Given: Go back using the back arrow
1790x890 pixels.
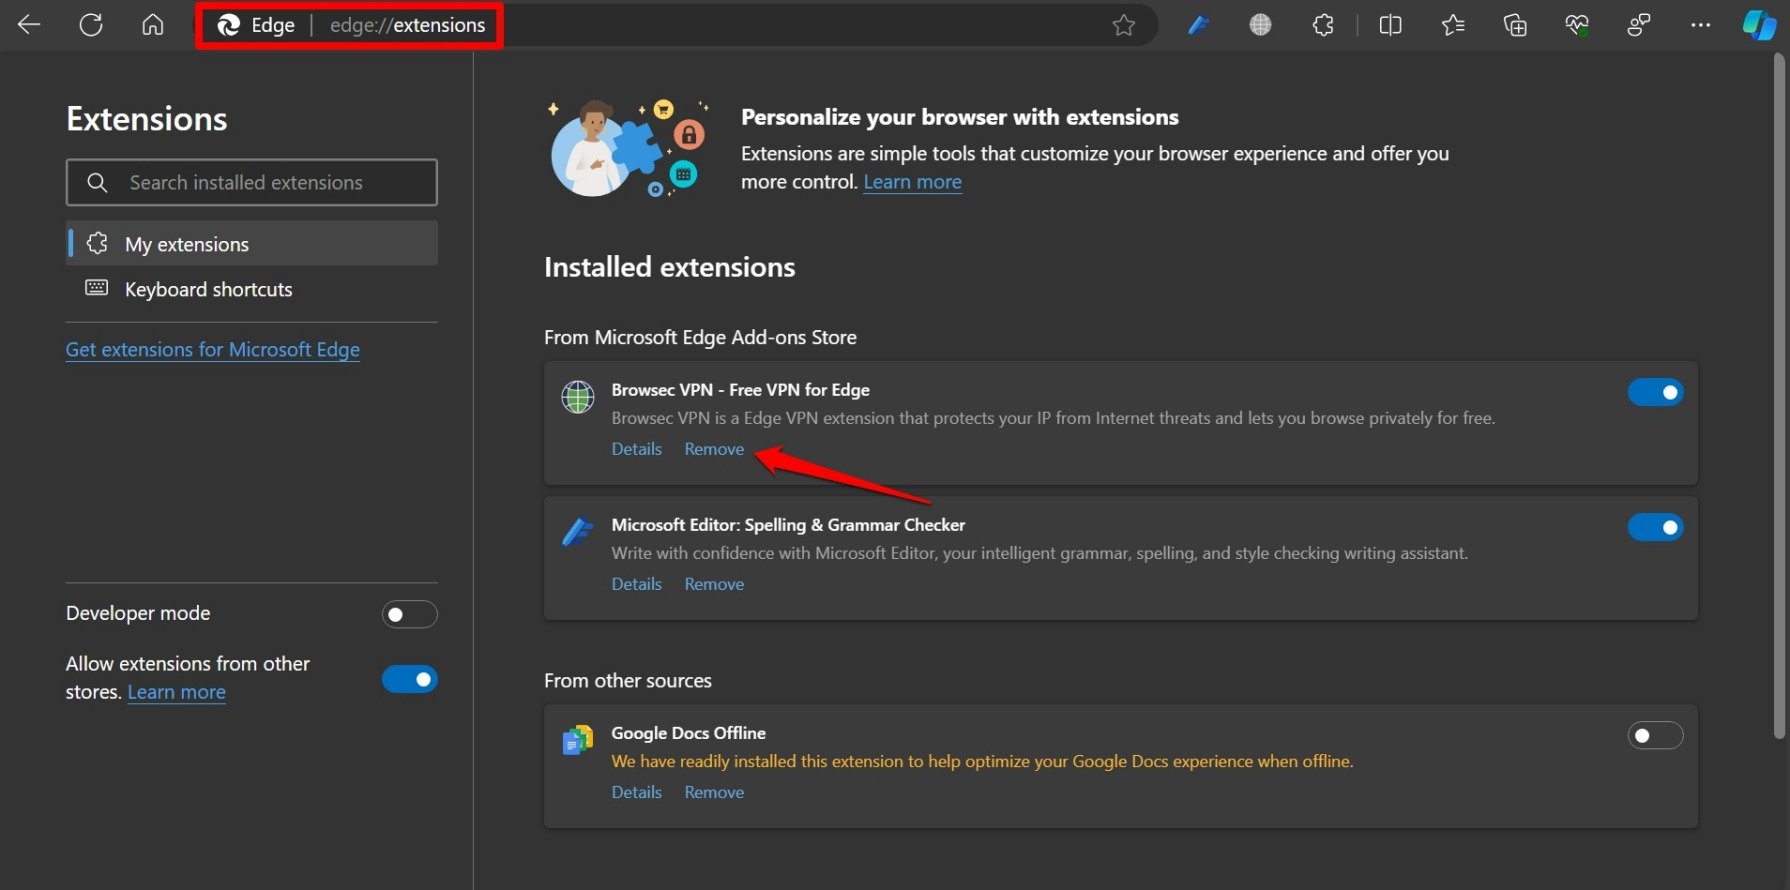Looking at the screenshot, I should 29,25.
